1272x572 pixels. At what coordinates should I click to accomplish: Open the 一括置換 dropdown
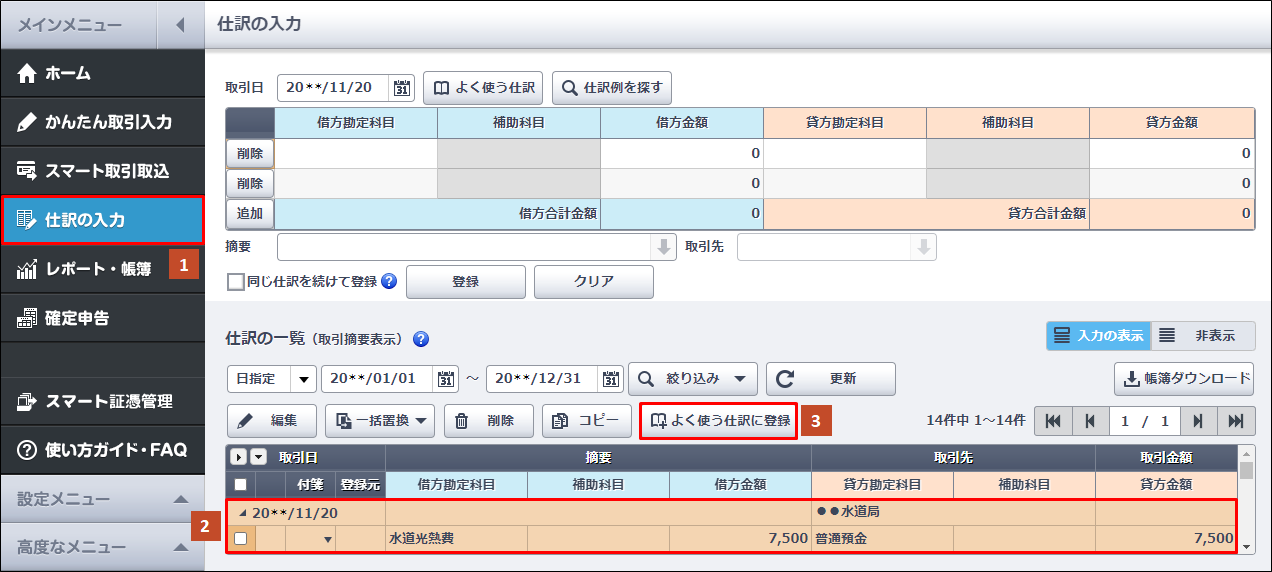coord(380,421)
